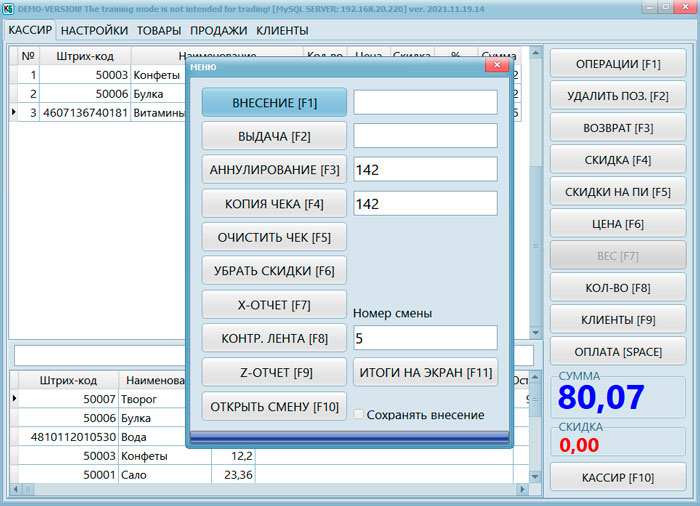Click the СКИДКА [F4] button
This screenshot has height=506, width=700.
[x=618, y=159]
